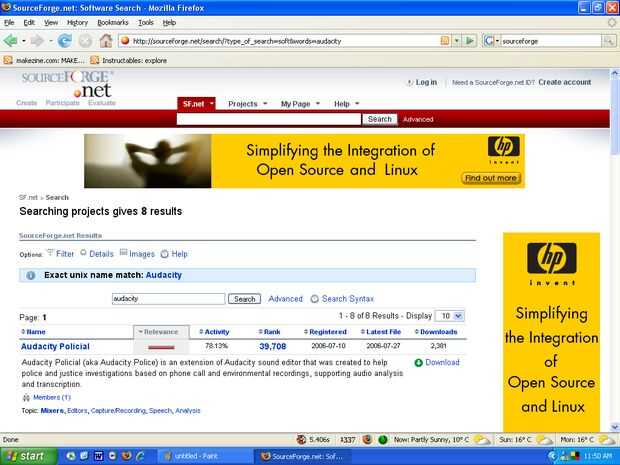620x465 pixels.
Task: Click the Mixers topic link
Action: pyautogui.click(x=52, y=411)
